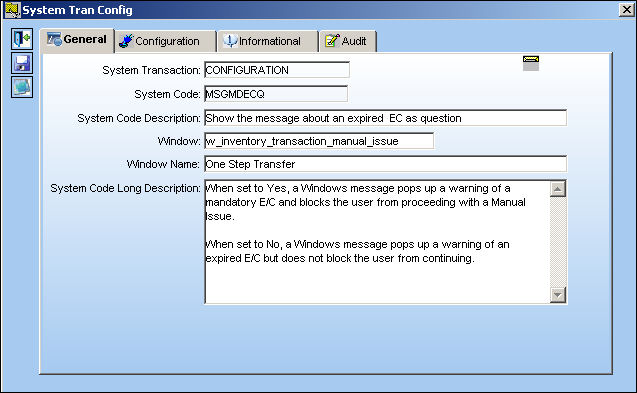Click the System Transaction field containing CONFIGURATION
Screen dimensions: 637x393
coord(277,70)
